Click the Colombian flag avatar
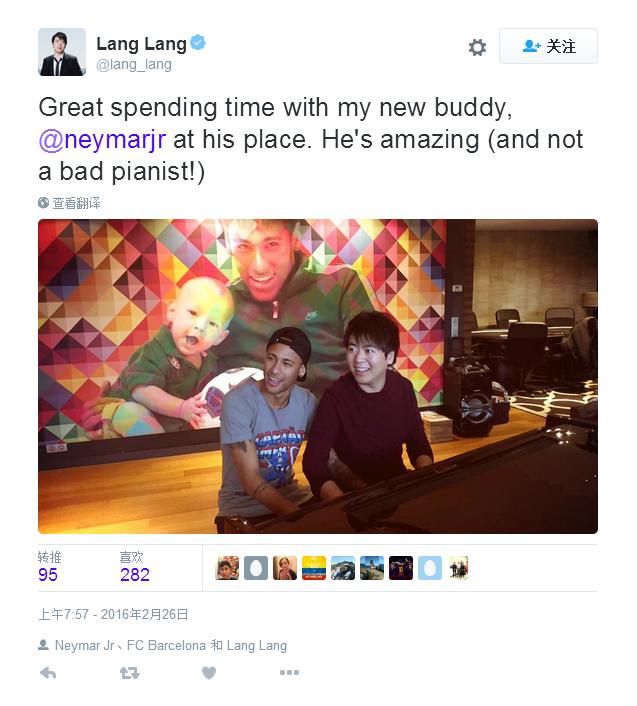The height and width of the screenshot is (706, 637). [314, 568]
